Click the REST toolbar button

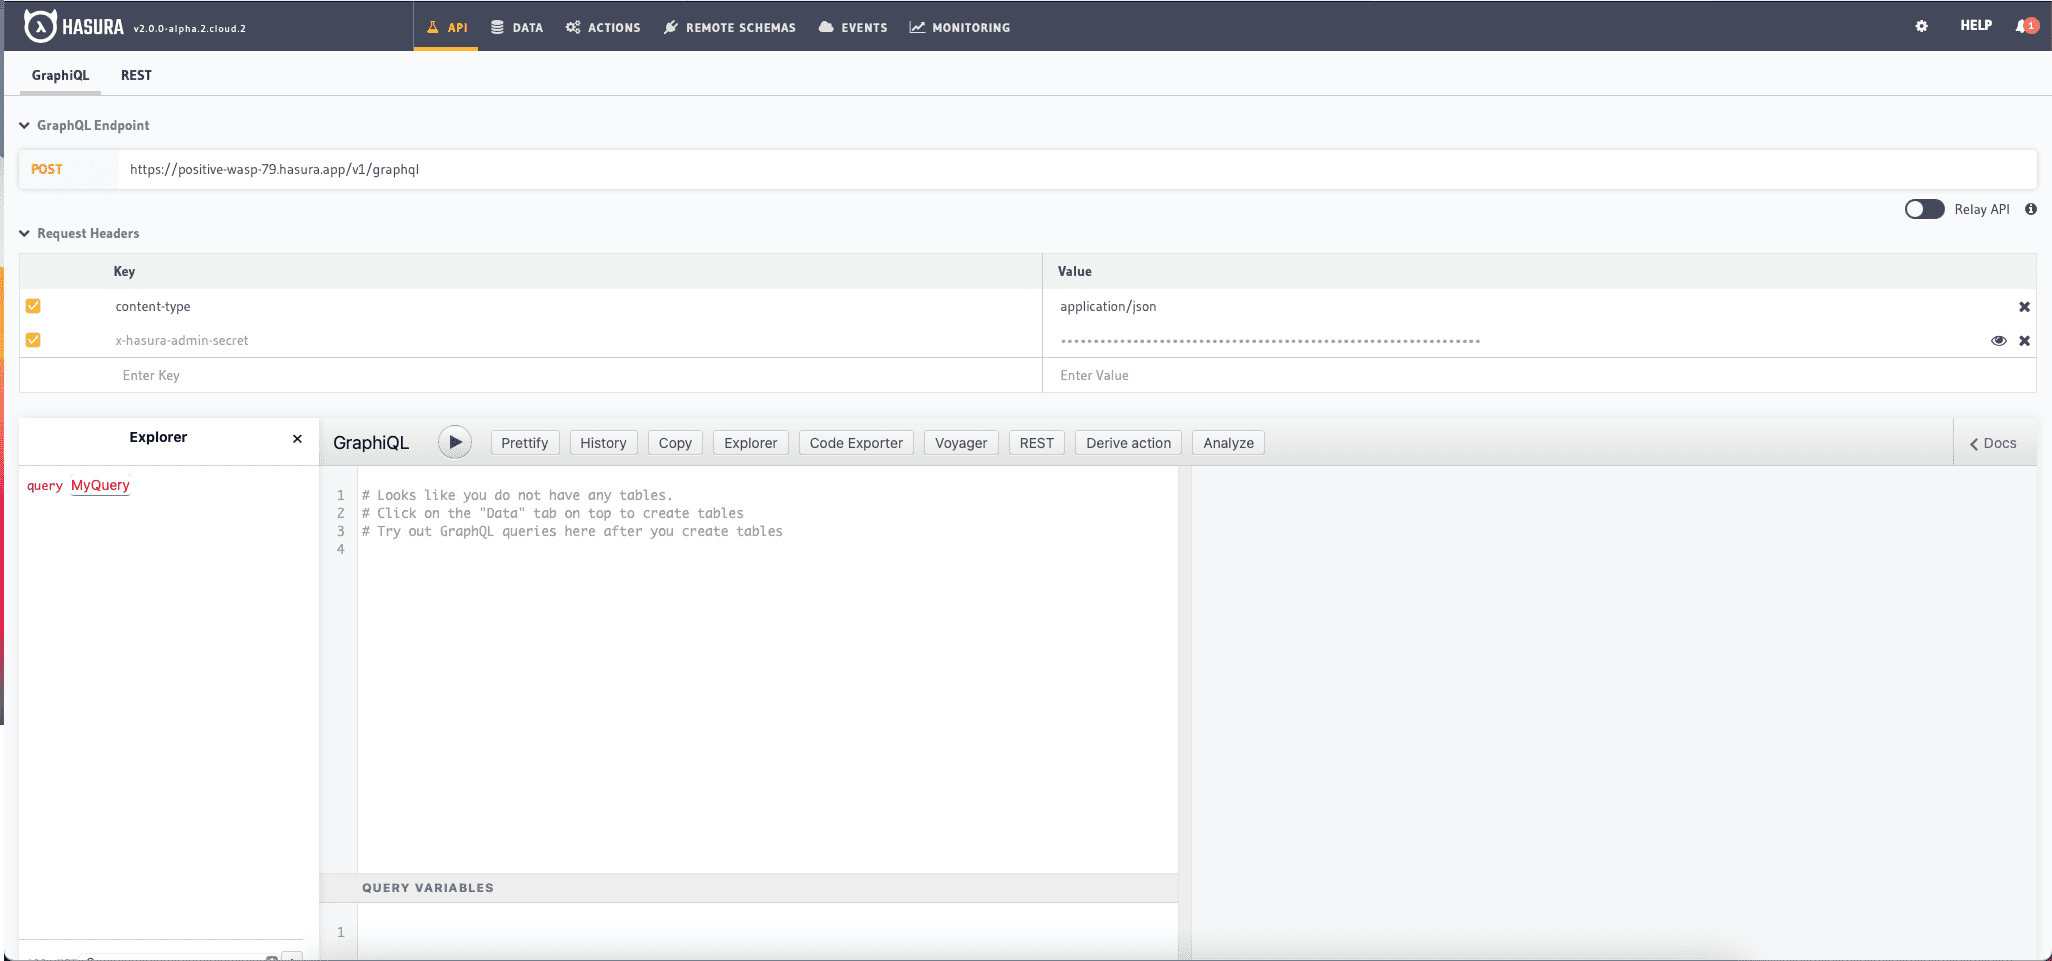click(x=1037, y=443)
